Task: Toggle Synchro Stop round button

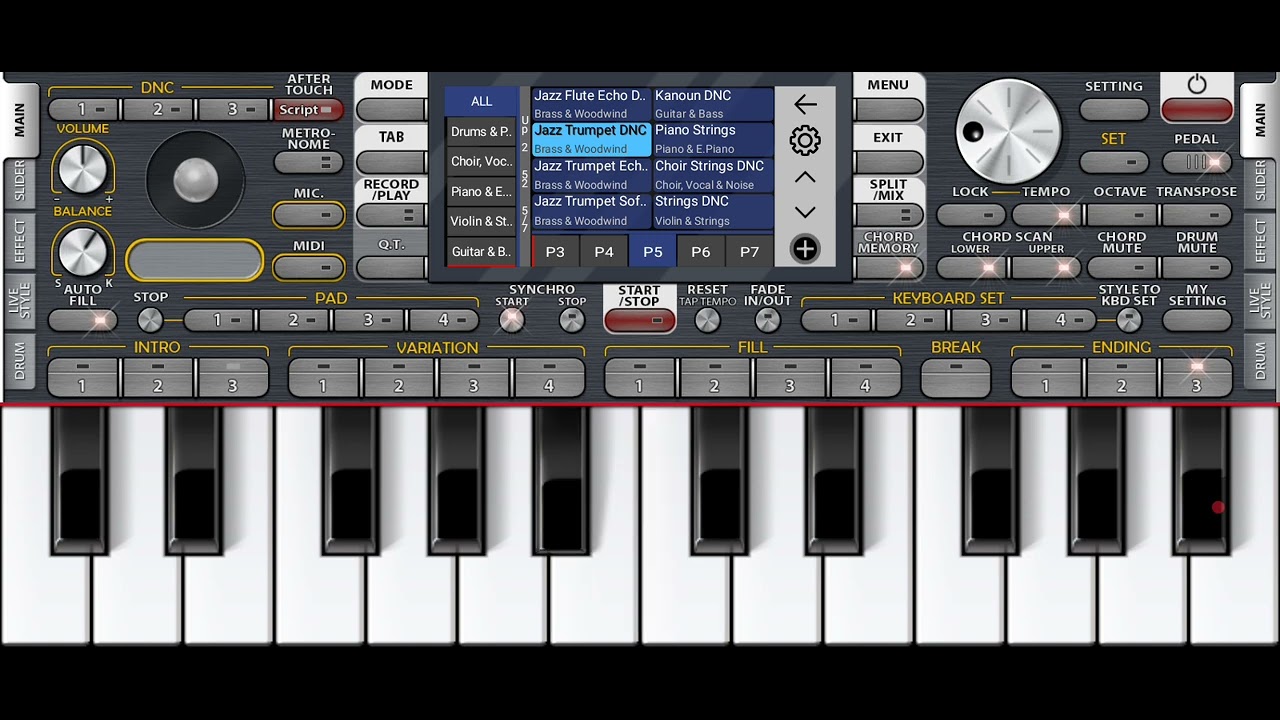Action: (x=572, y=320)
